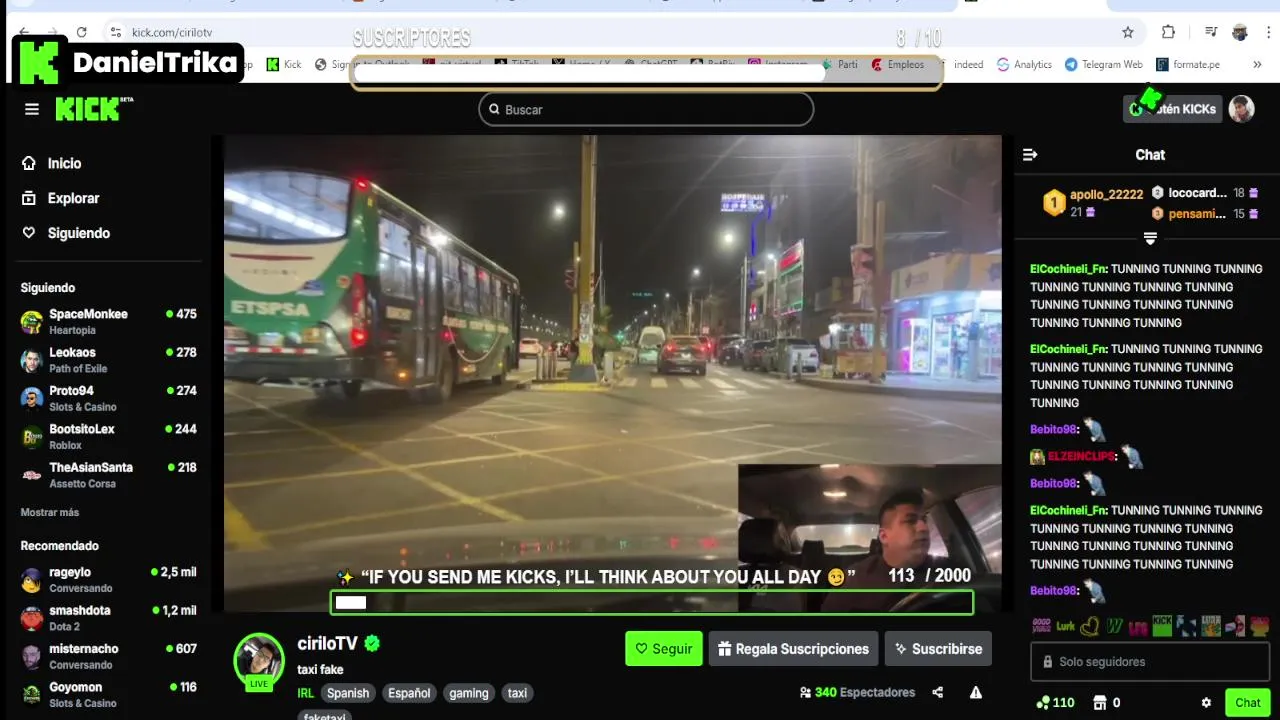1280x720 pixels.
Task: Open rageylo's recommended channel
Action: point(108,579)
